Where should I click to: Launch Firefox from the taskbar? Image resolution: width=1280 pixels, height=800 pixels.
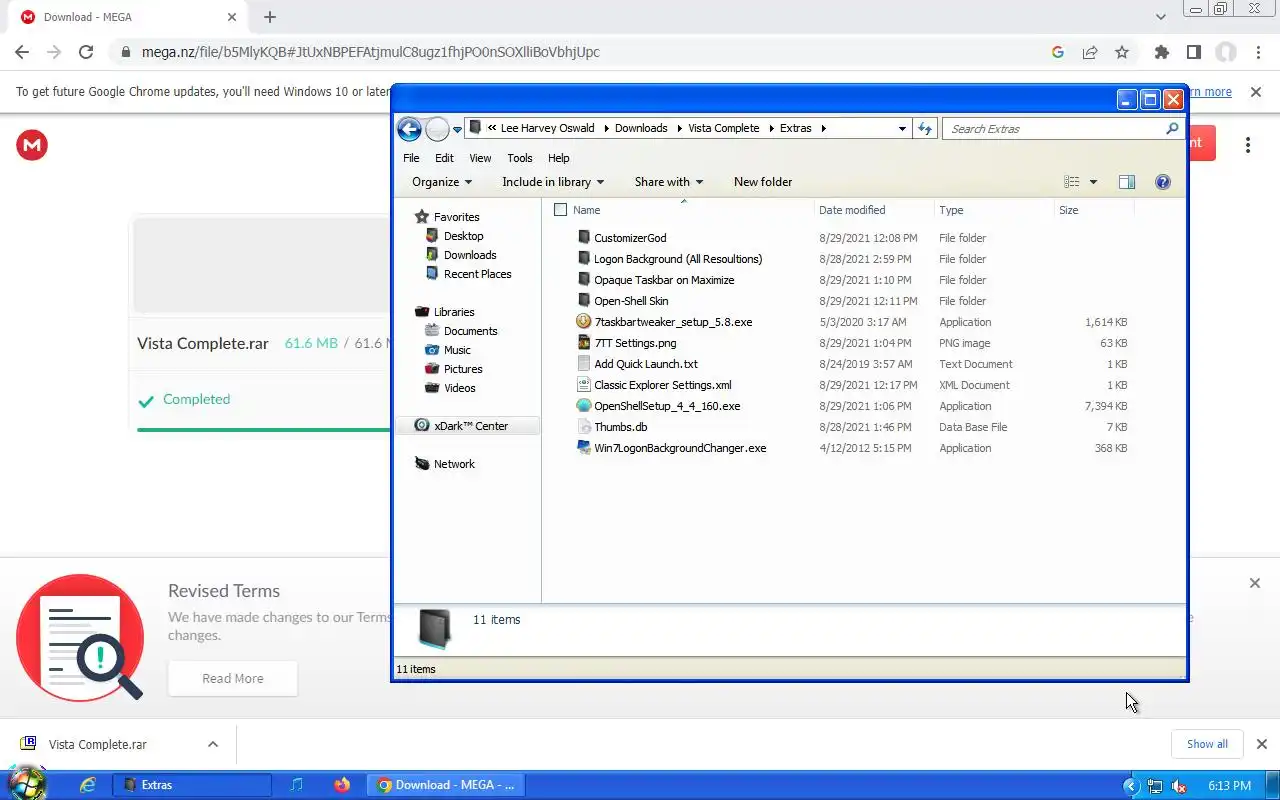[x=342, y=785]
